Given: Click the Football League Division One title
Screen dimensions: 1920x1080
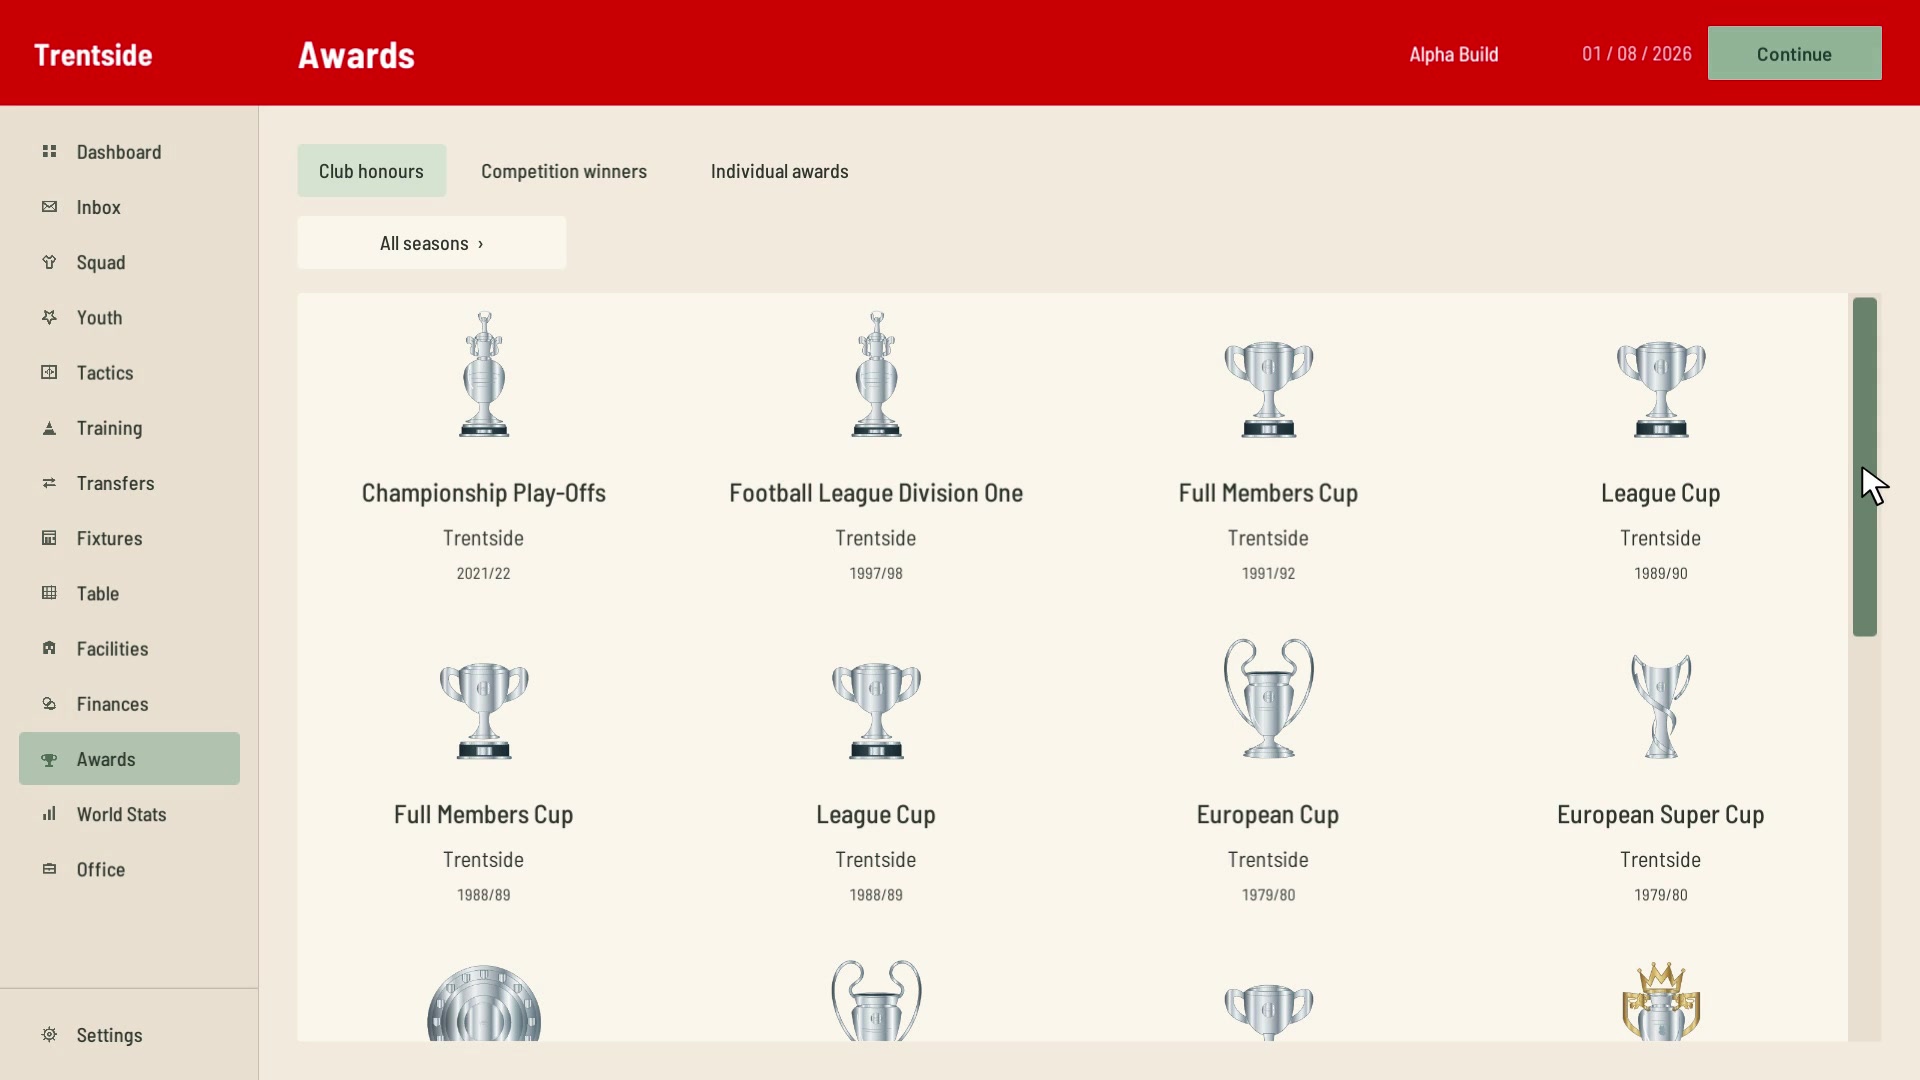Looking at the screenshot, I should coord(876,493).
